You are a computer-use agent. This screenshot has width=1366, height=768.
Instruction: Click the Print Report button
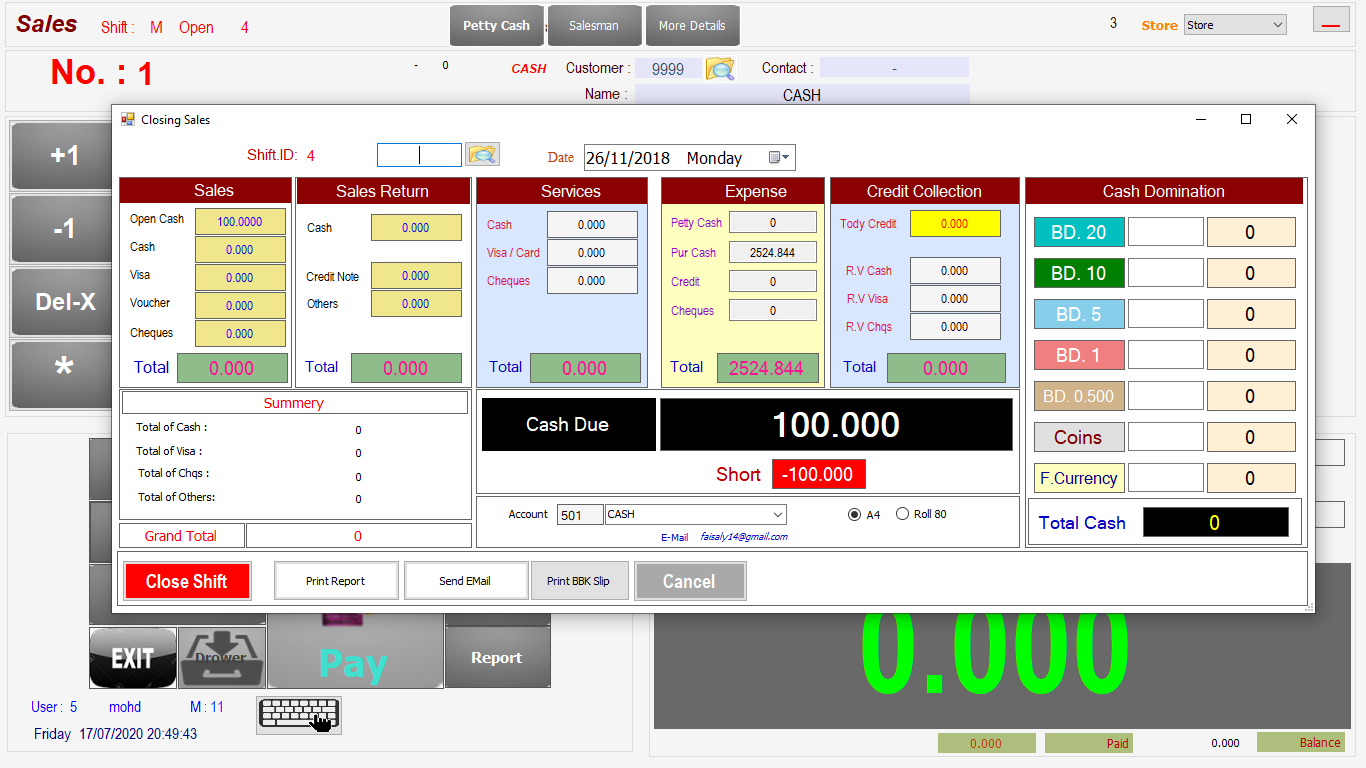click(336, 581)
